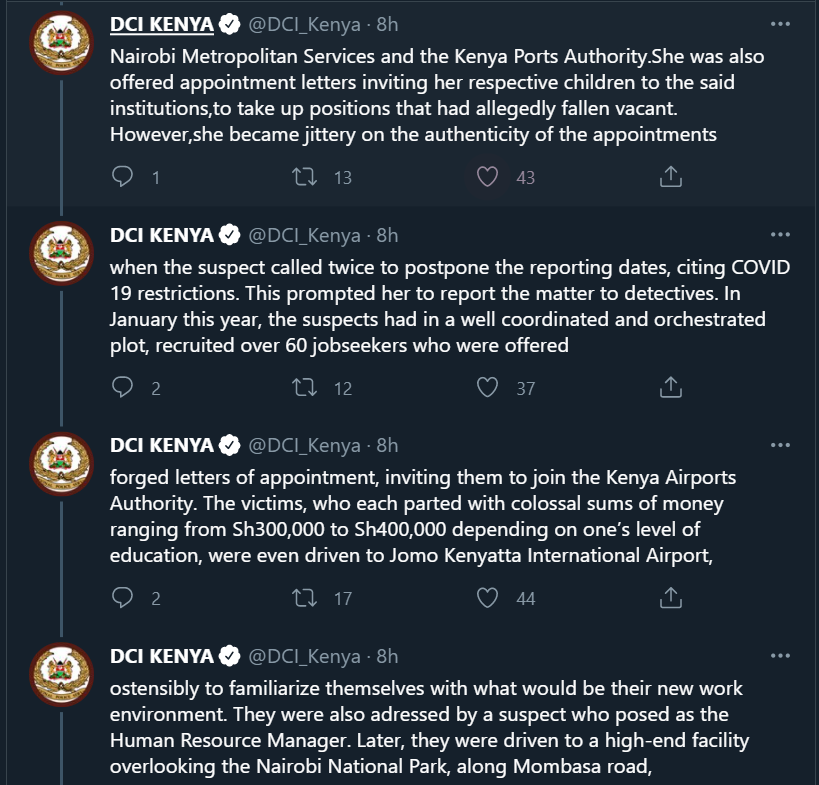Like the tweet with 43 likes
This screenshot has width=819, height=785.
487,177
